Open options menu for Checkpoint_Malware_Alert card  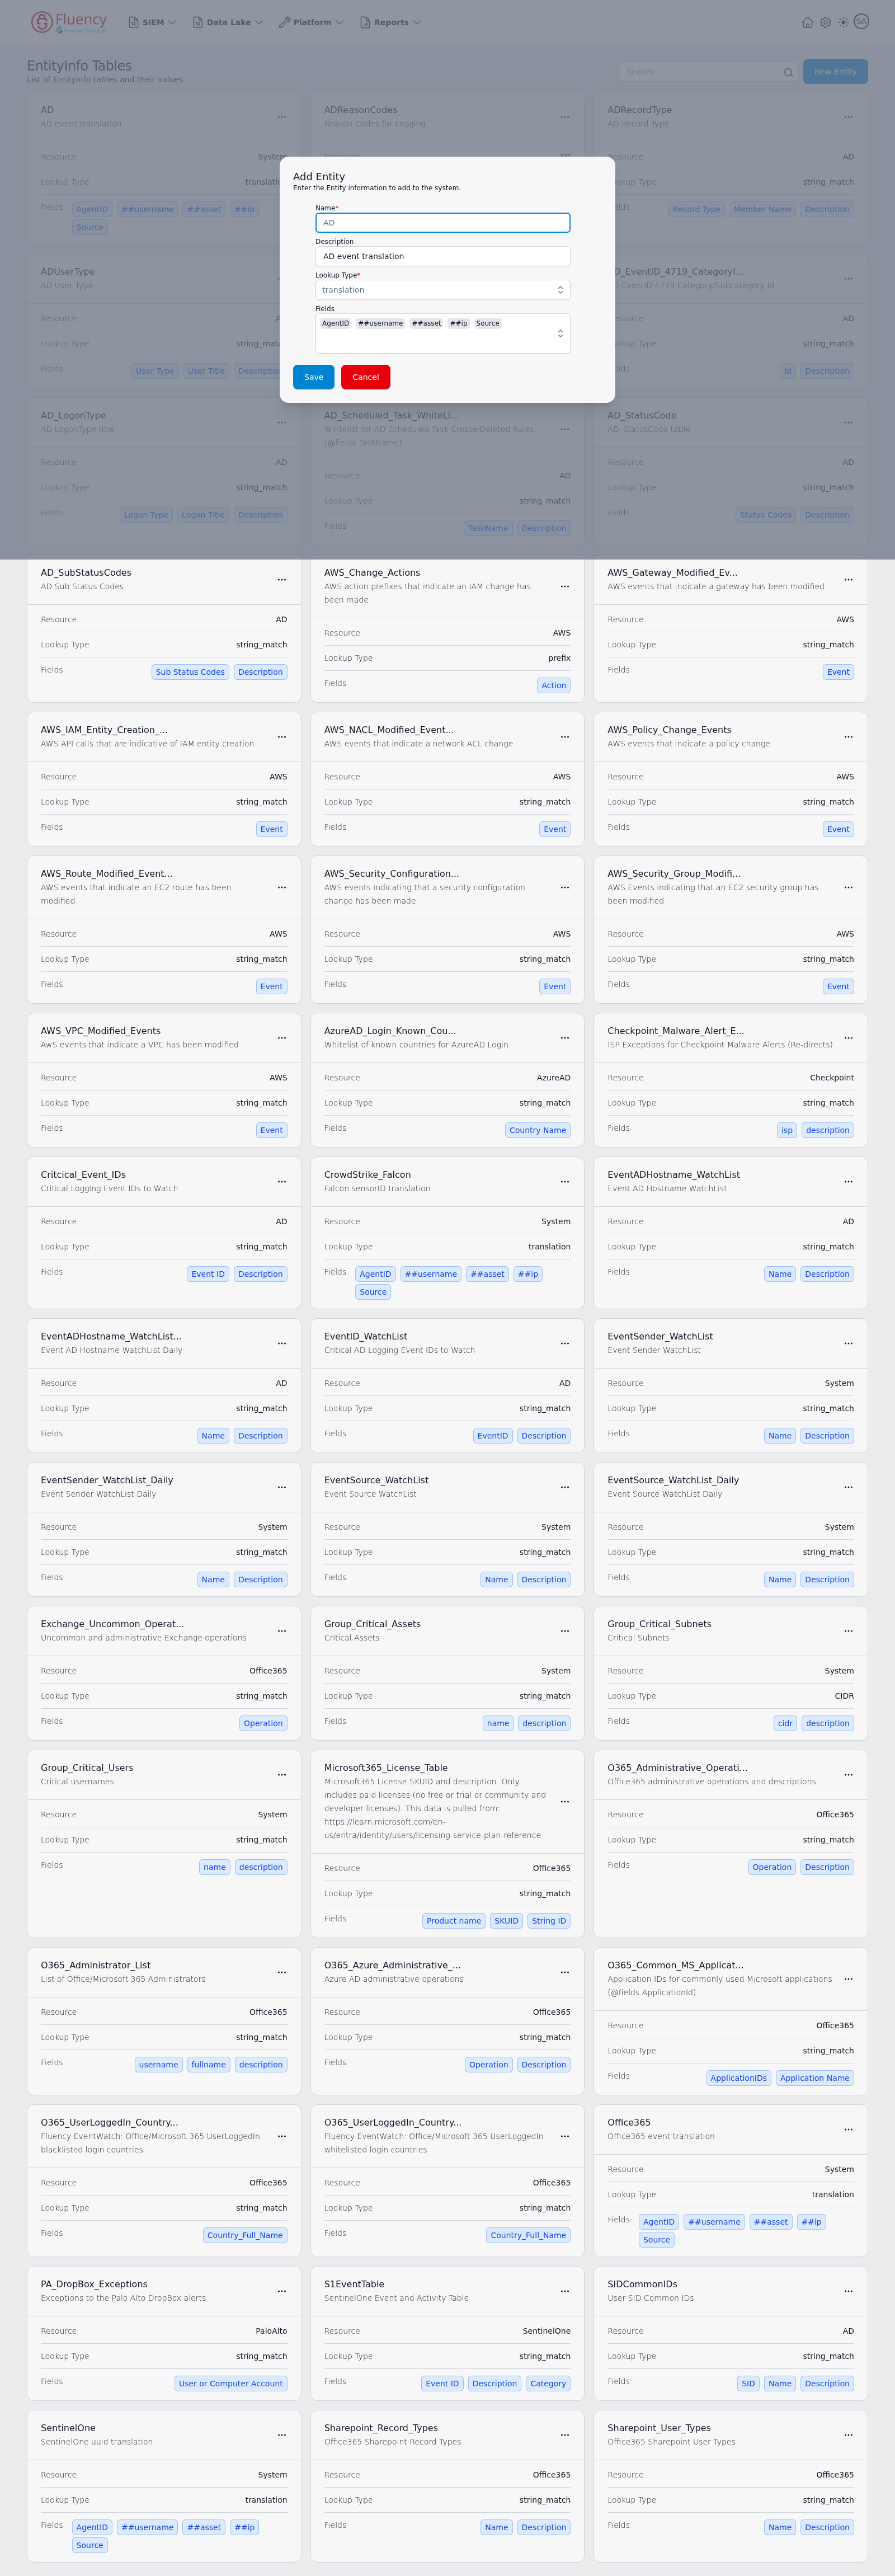848,1038
